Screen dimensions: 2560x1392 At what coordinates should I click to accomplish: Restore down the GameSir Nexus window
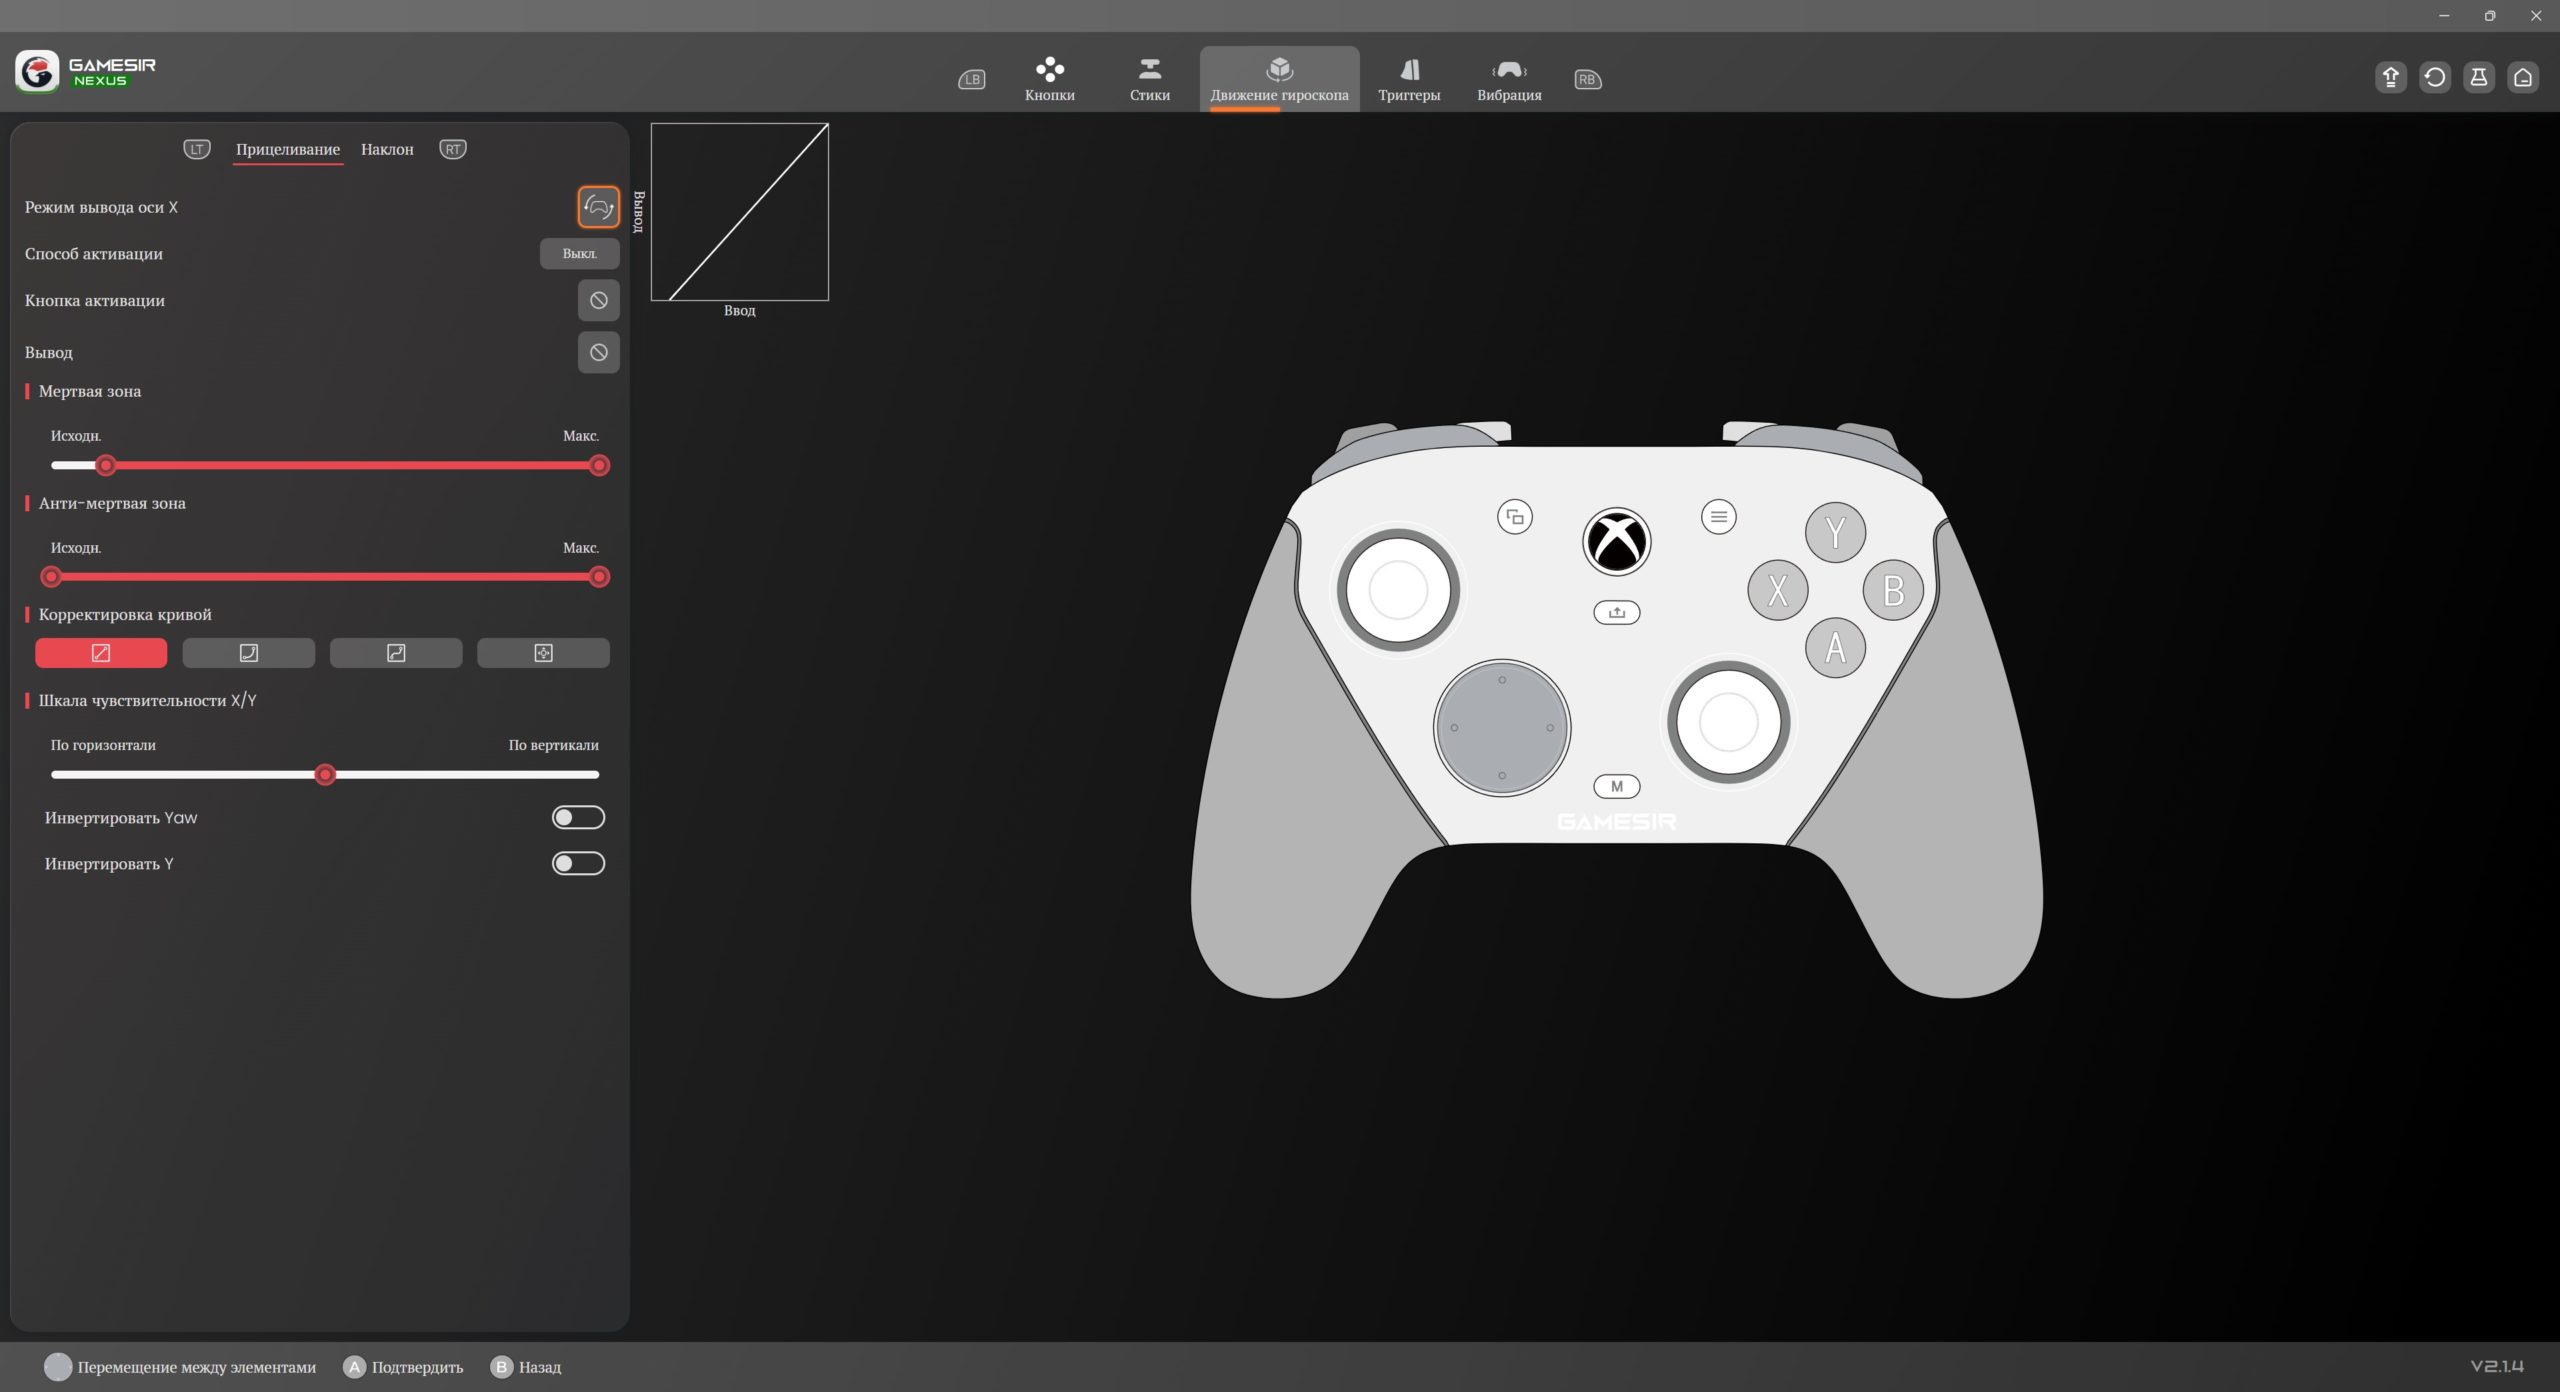2490,16
